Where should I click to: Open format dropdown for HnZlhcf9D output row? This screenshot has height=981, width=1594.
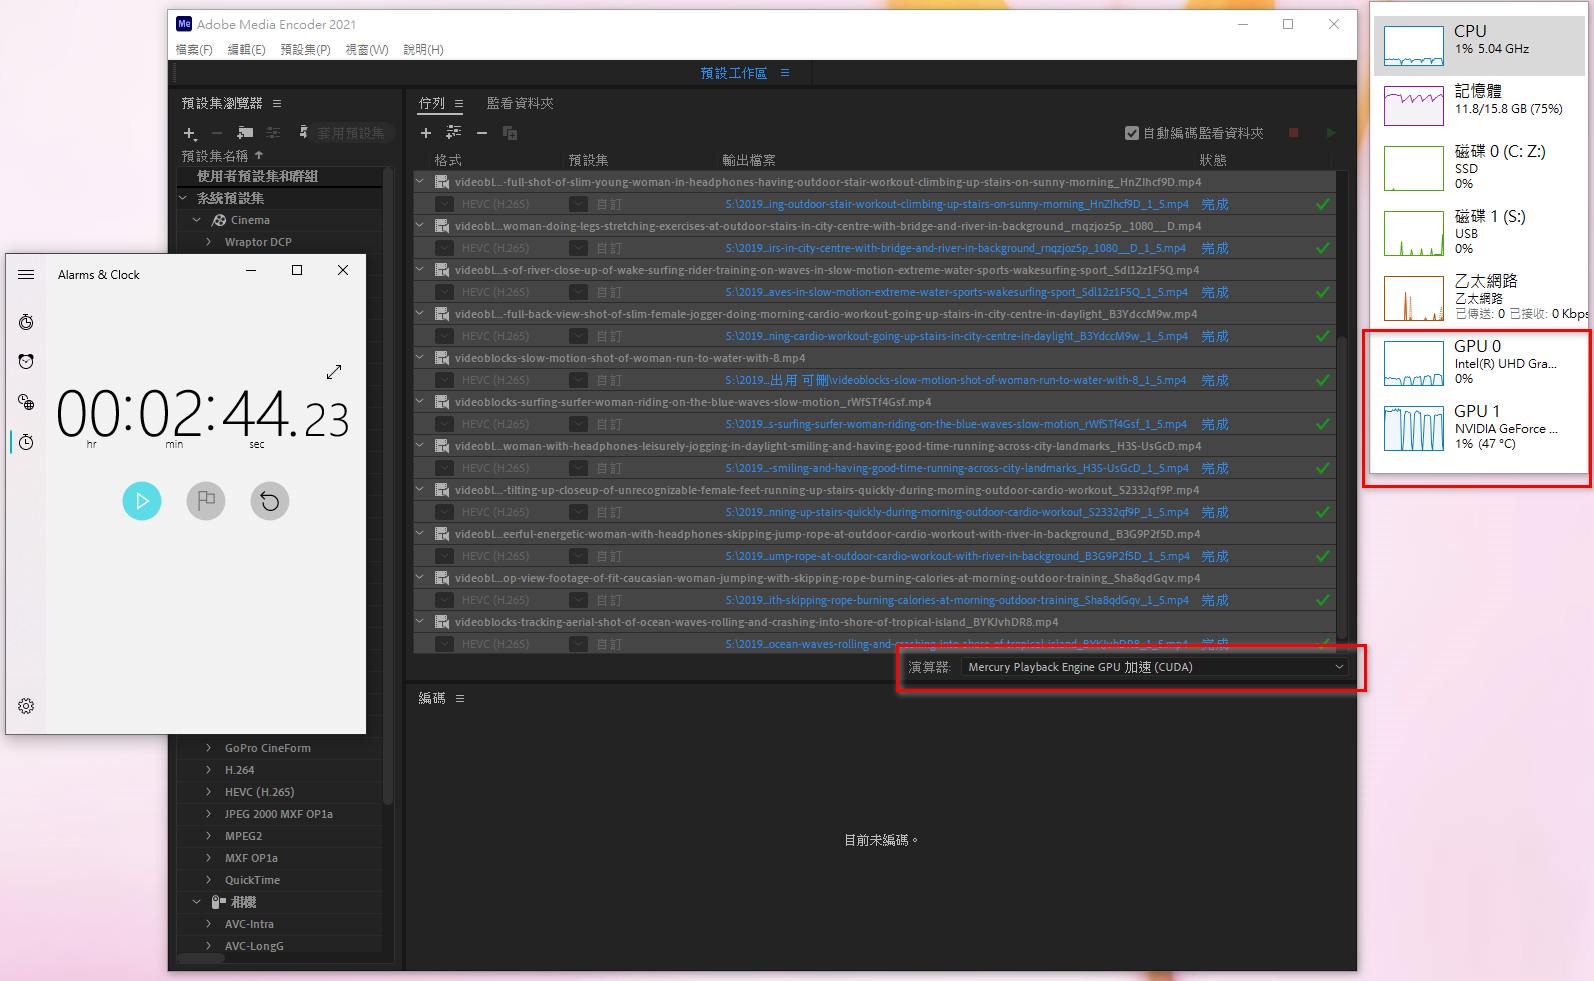pyautogui.click(x=443, y=204)
